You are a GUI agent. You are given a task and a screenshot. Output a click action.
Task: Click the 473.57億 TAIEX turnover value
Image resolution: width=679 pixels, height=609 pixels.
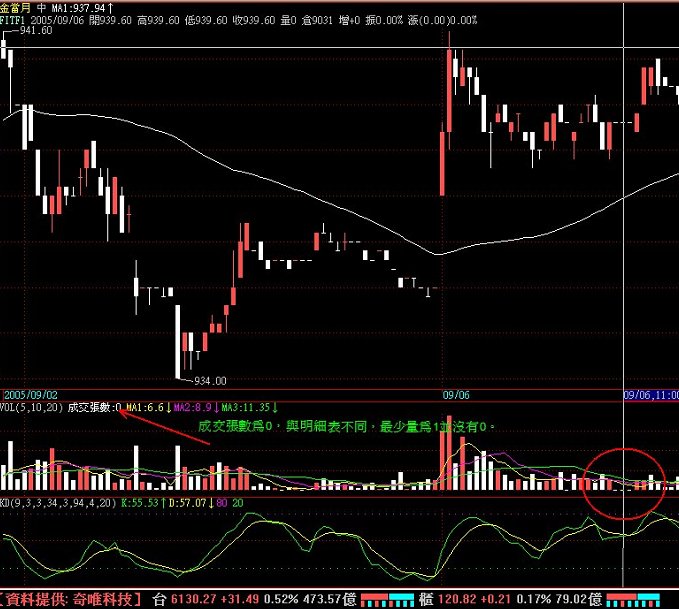pyautogui.click(x=330, y=599)
